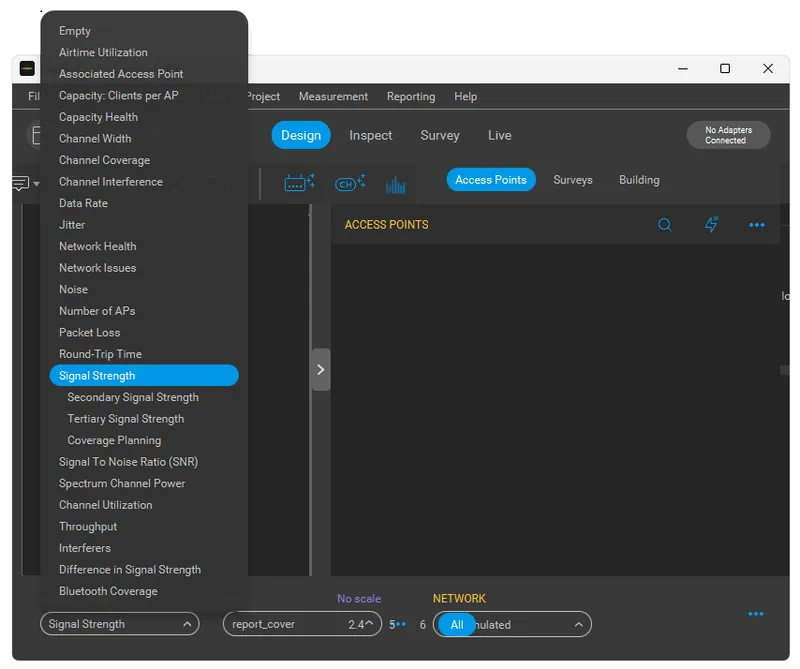Click the auto channel planner CH icon
The height and width of the screenshot is (669, 800).
coord(350,183)
